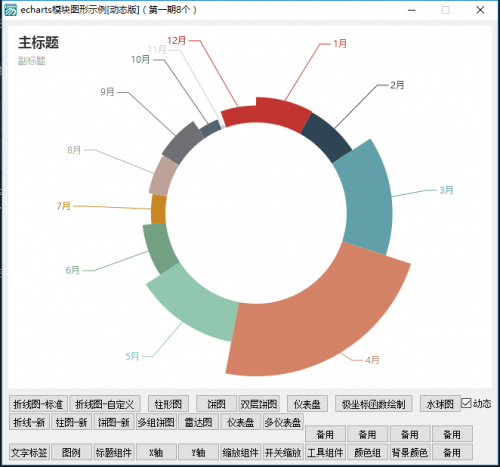This screenshot has height=467, width=500.
Task: Select the 饼图 button
Action: 216,404
